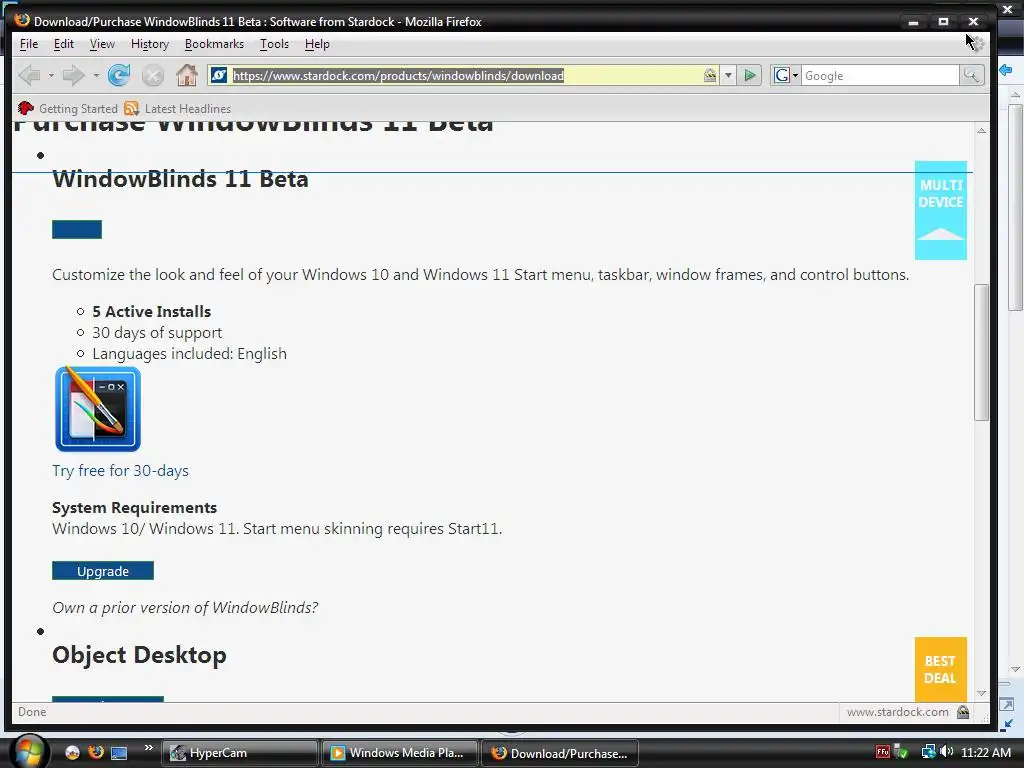
Task: Click the 30 days of support text
Action: point(157,332)
